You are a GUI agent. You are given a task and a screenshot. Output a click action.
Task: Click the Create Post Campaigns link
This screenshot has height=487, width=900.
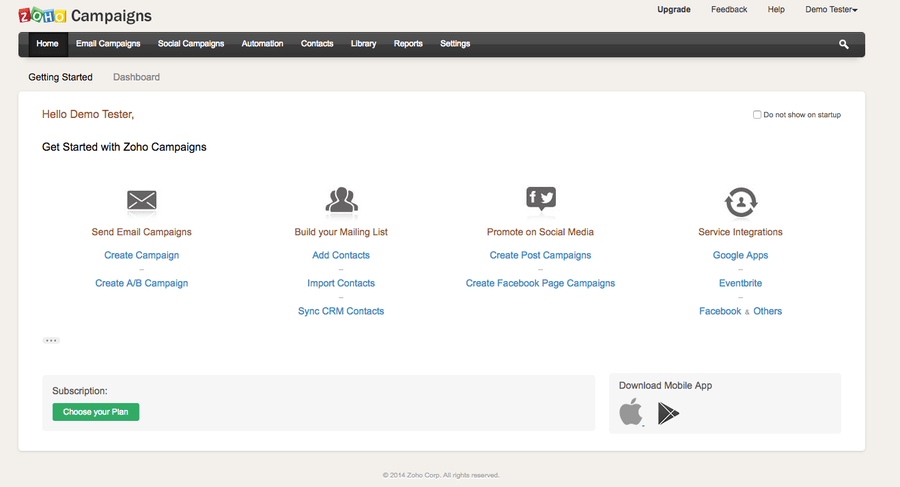(540, 255)
